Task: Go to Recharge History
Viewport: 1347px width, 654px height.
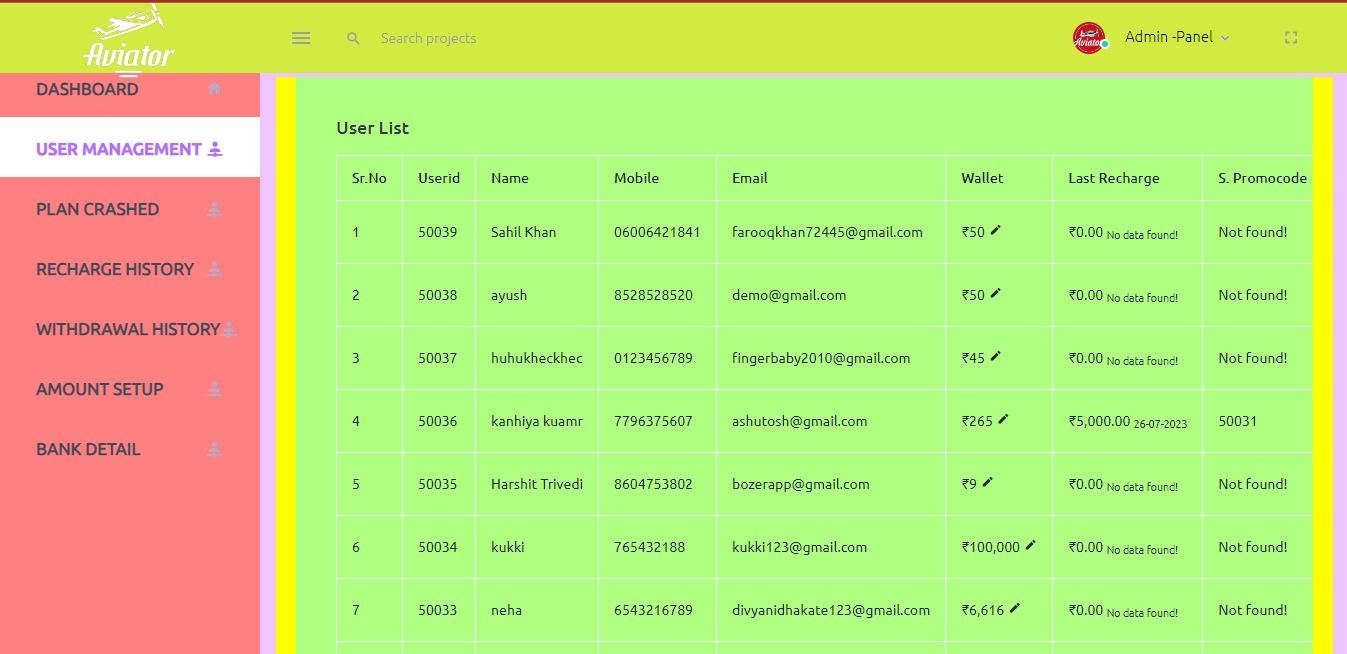Action: pyautogui.click(x=115, y=269)
